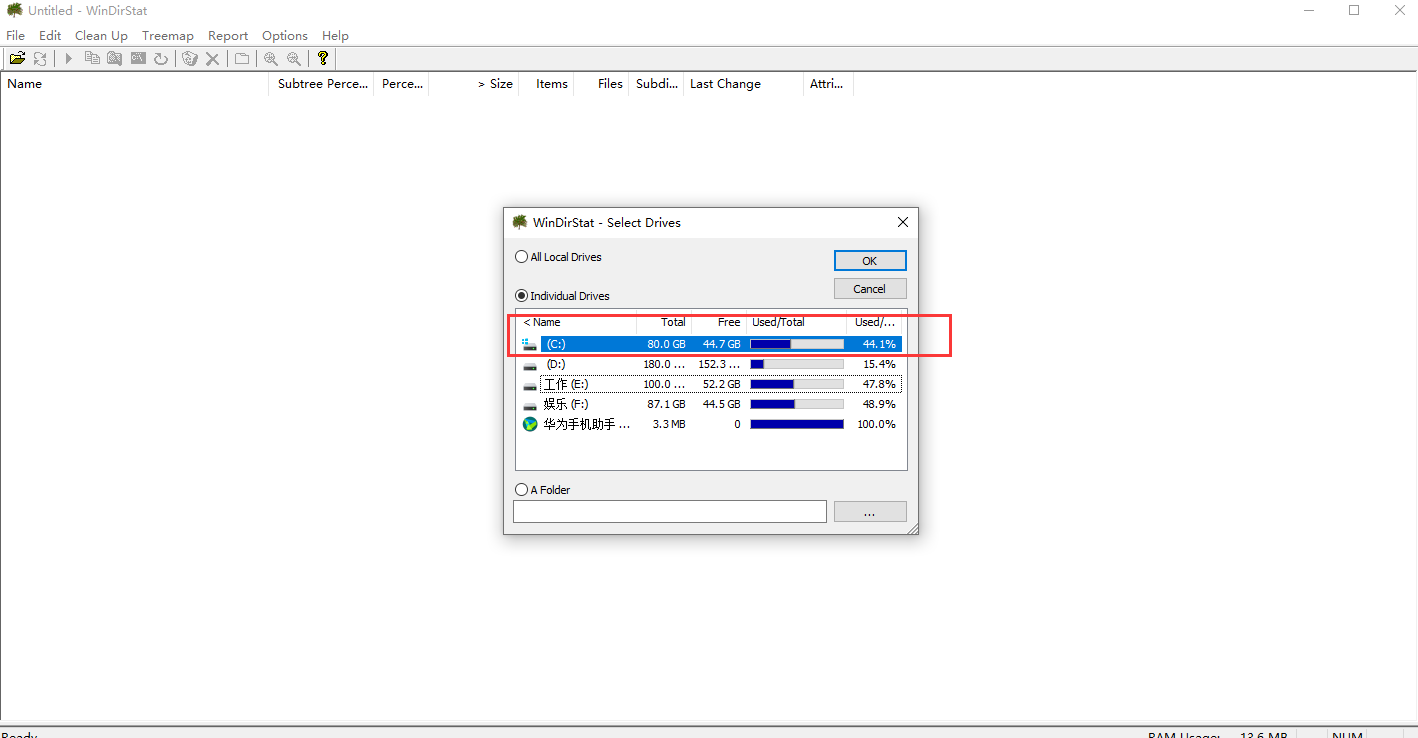Image resolution: width=1418 pixels, height=738 pixels.
Task: Click the yellow question mark Help icon
Action: 323,58
